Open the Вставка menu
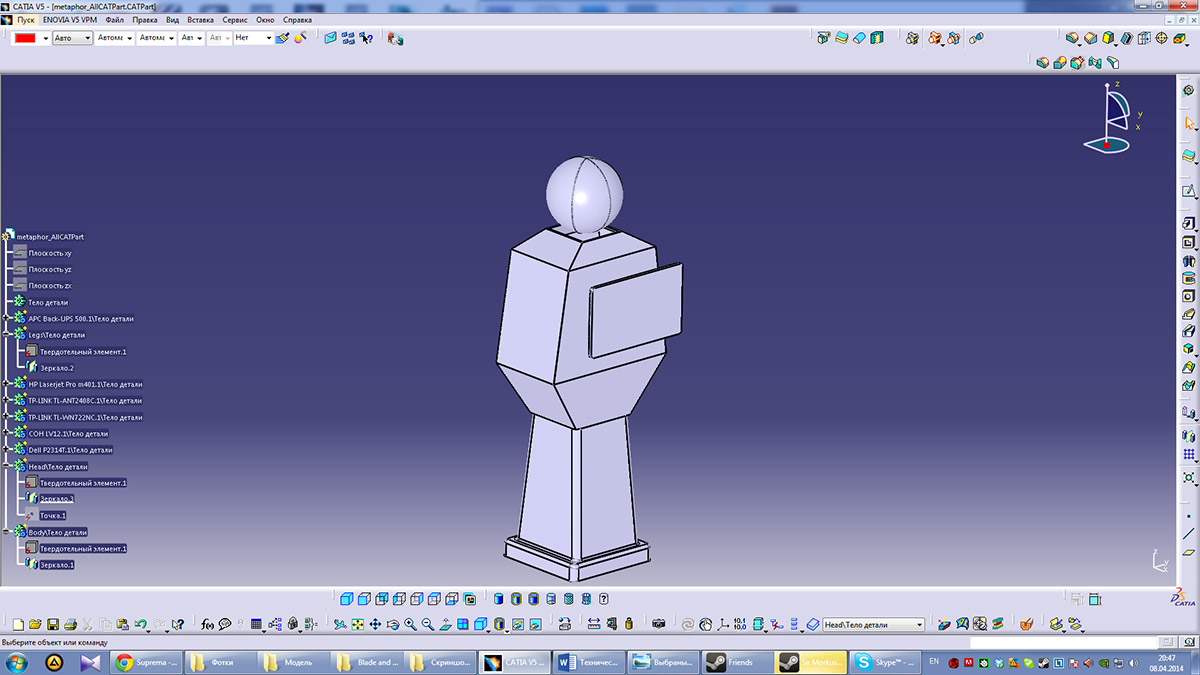This screenshot has height=675, width=1200. [x=200, y=20]
